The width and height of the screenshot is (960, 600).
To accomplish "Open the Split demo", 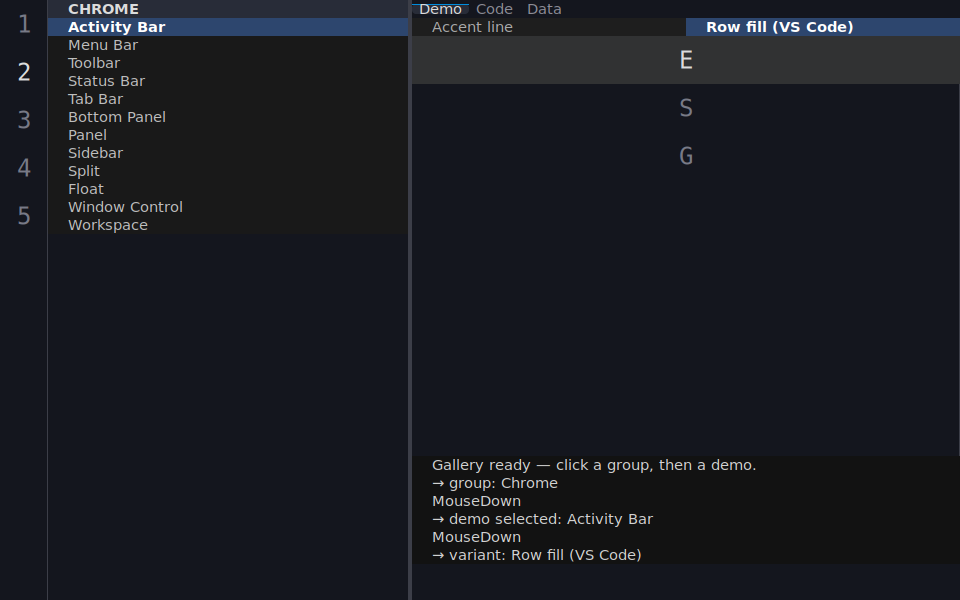I will click(x=228, y=171).
